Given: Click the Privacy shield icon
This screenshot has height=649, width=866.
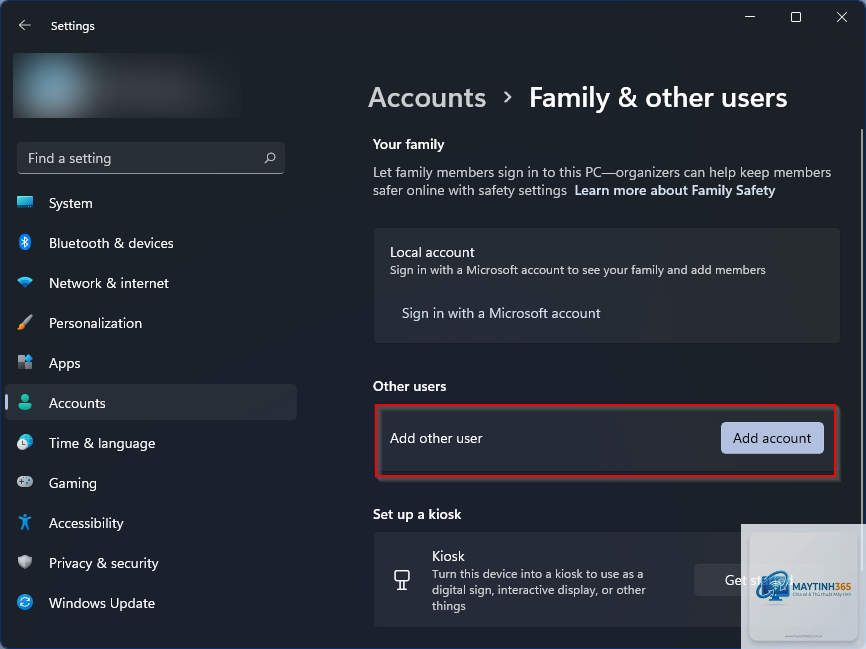Looking at the screenshot, I should [x=25, y=562].
